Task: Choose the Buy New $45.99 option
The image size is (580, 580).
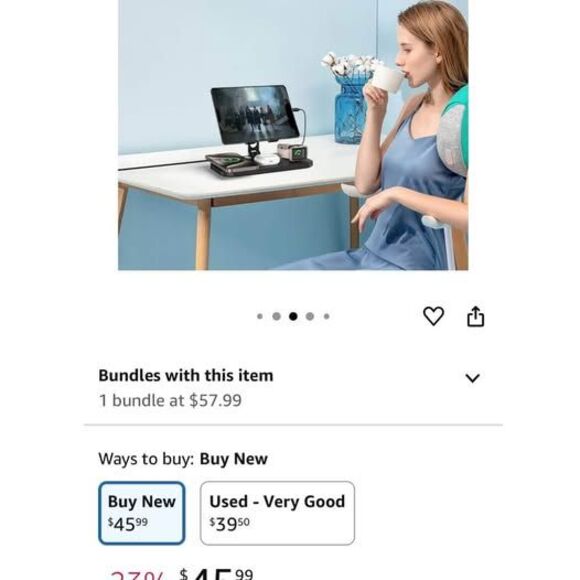Action: [142, 513]
